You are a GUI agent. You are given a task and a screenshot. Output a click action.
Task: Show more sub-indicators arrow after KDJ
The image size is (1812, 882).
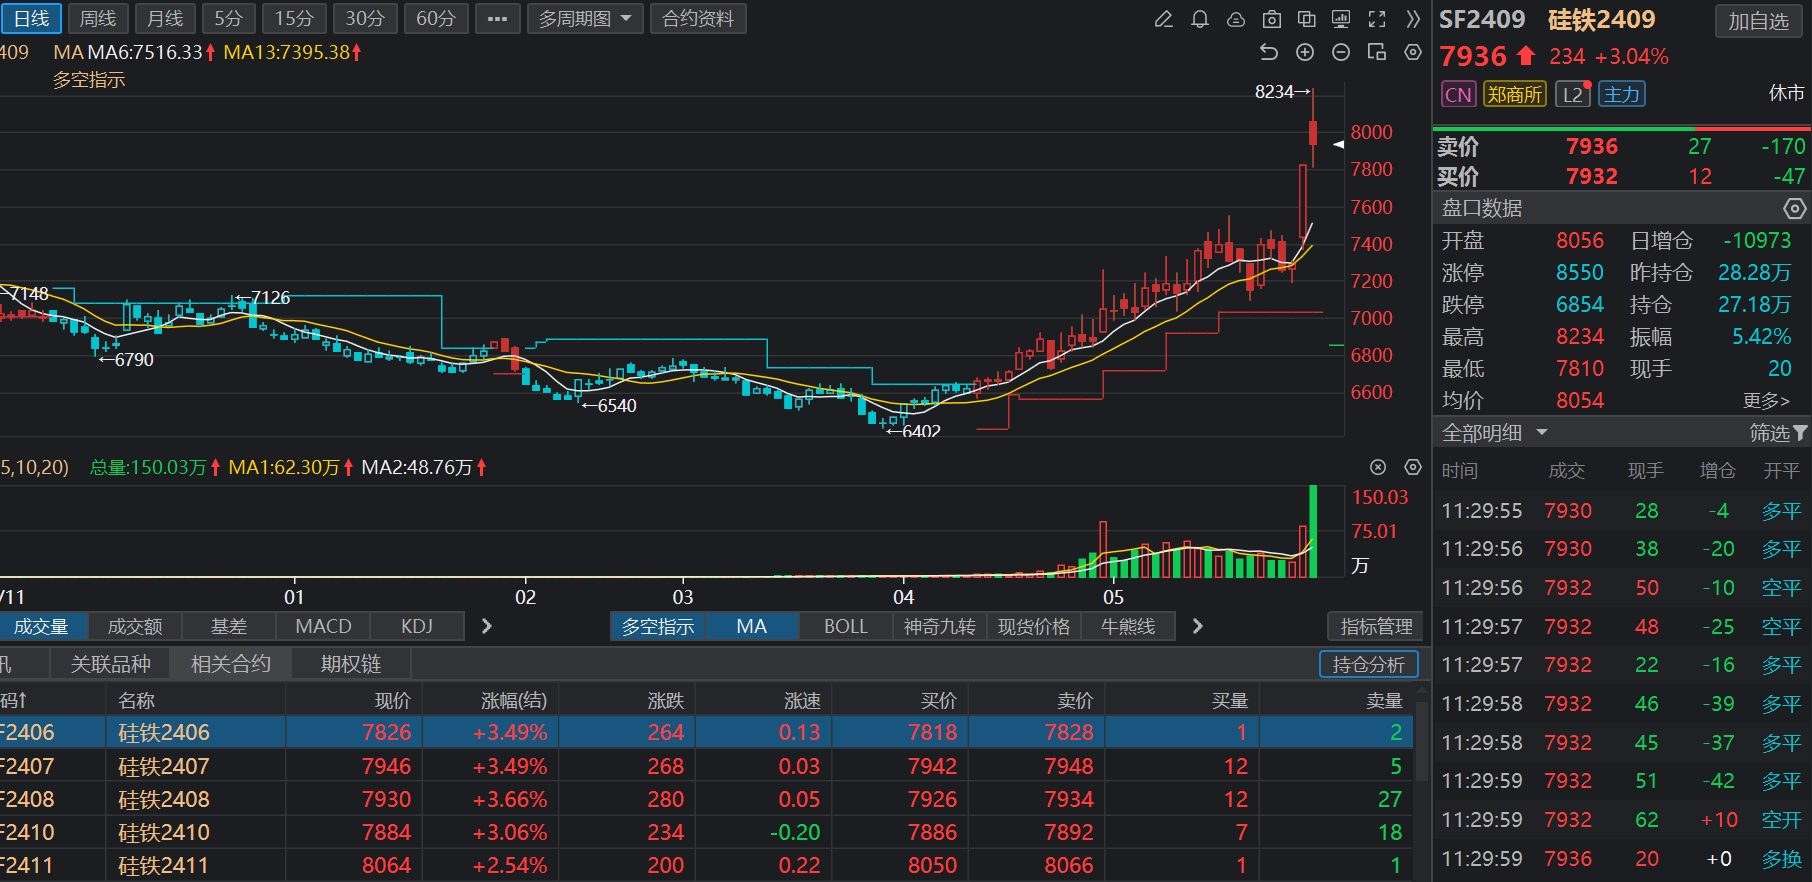[x=487, y=627]
